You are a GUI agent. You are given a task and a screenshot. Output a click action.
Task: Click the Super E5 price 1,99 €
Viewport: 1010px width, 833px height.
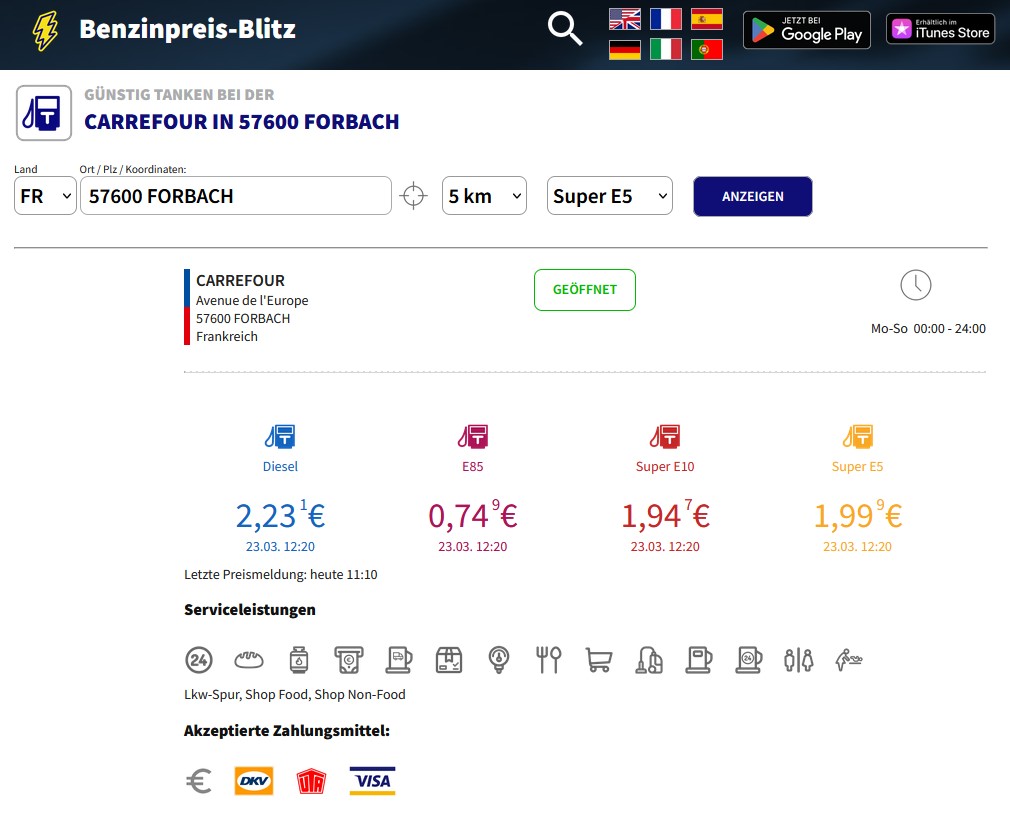tap(857, 515)
